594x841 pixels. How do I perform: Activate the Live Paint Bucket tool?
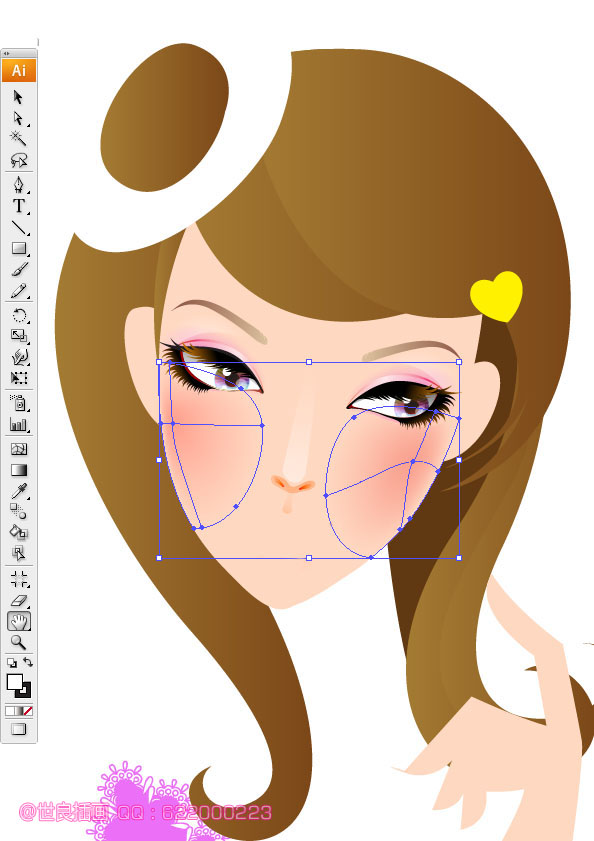(18, 532)
